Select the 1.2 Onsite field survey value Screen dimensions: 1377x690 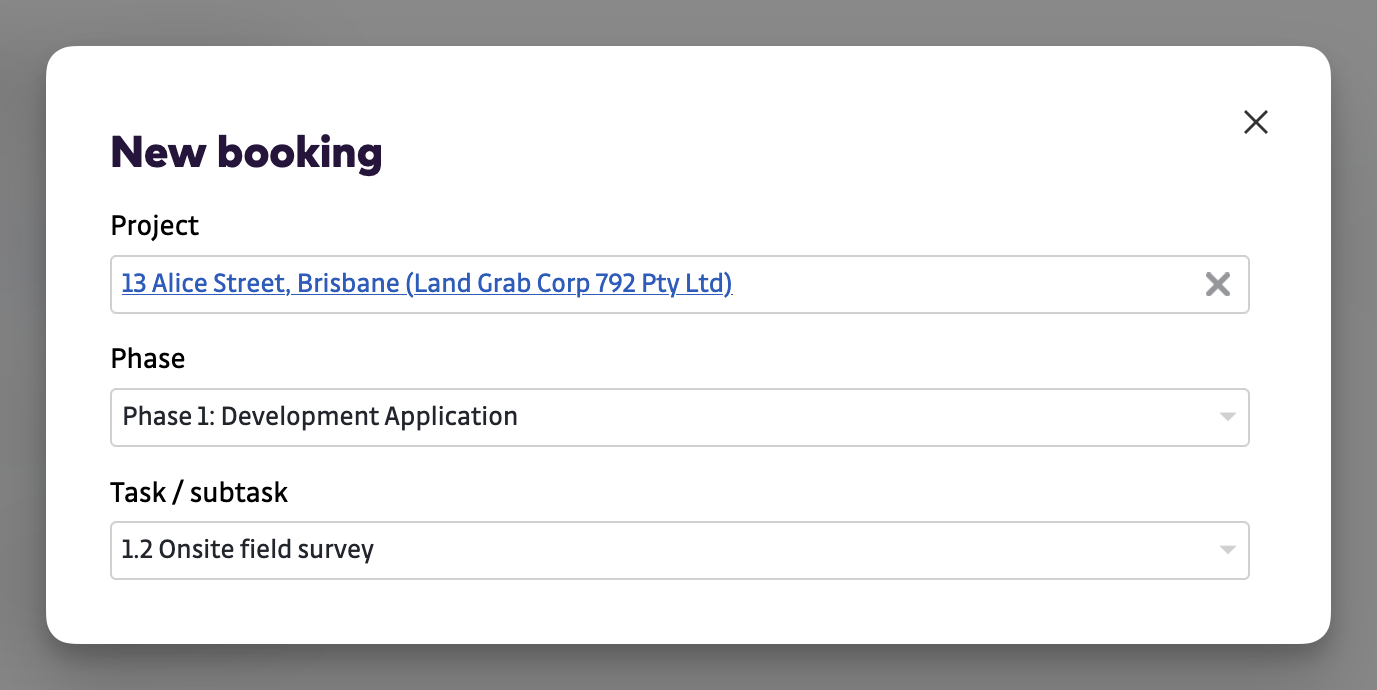click(248, 549)
